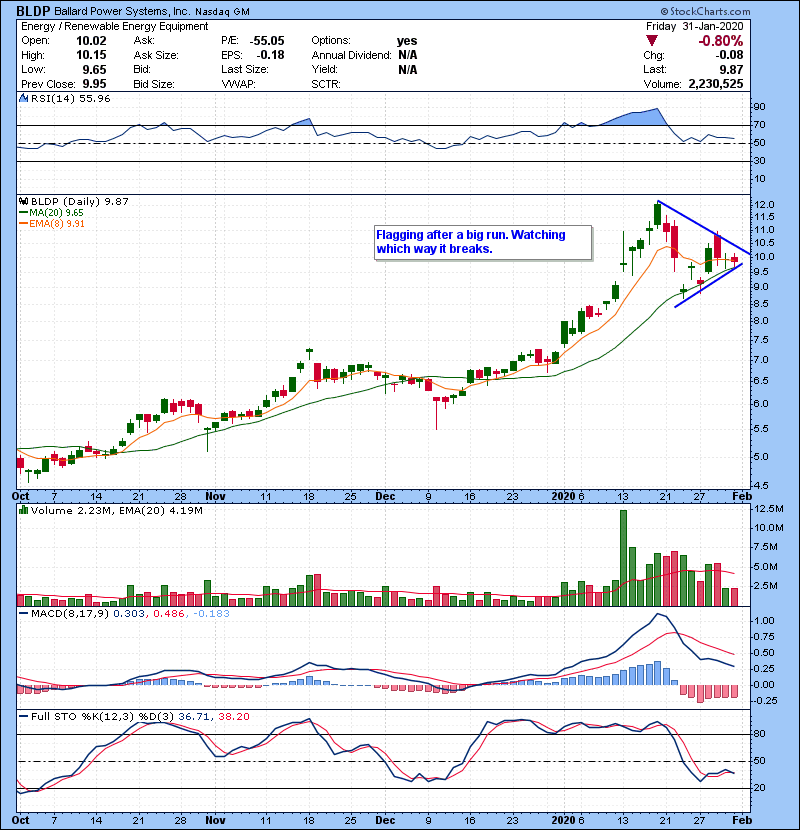
Task: Select the EMA(8) 9.91 legend entry
Action: tap(52, 224)
